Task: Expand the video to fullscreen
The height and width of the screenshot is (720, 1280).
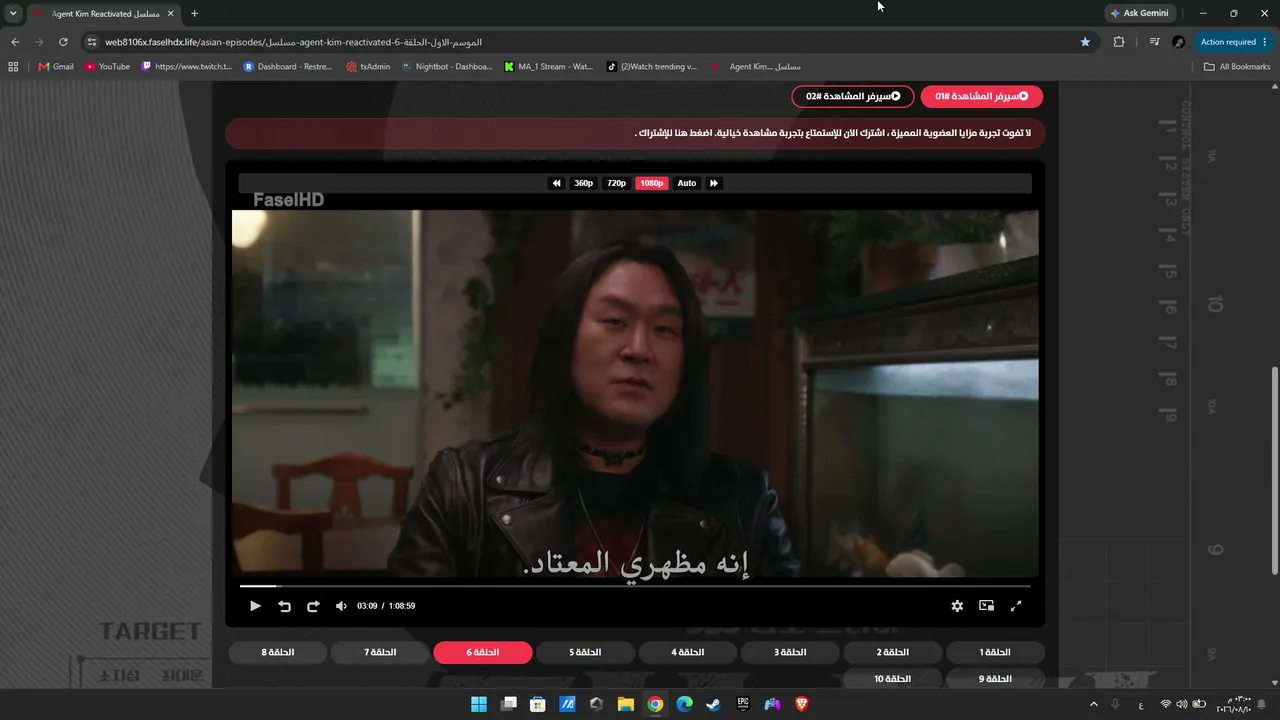Action: point(1016,606)
